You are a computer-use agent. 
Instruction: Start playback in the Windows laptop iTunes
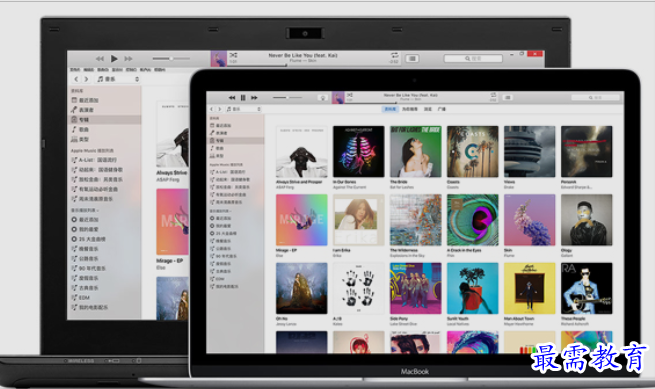click(x=114, y=59)
